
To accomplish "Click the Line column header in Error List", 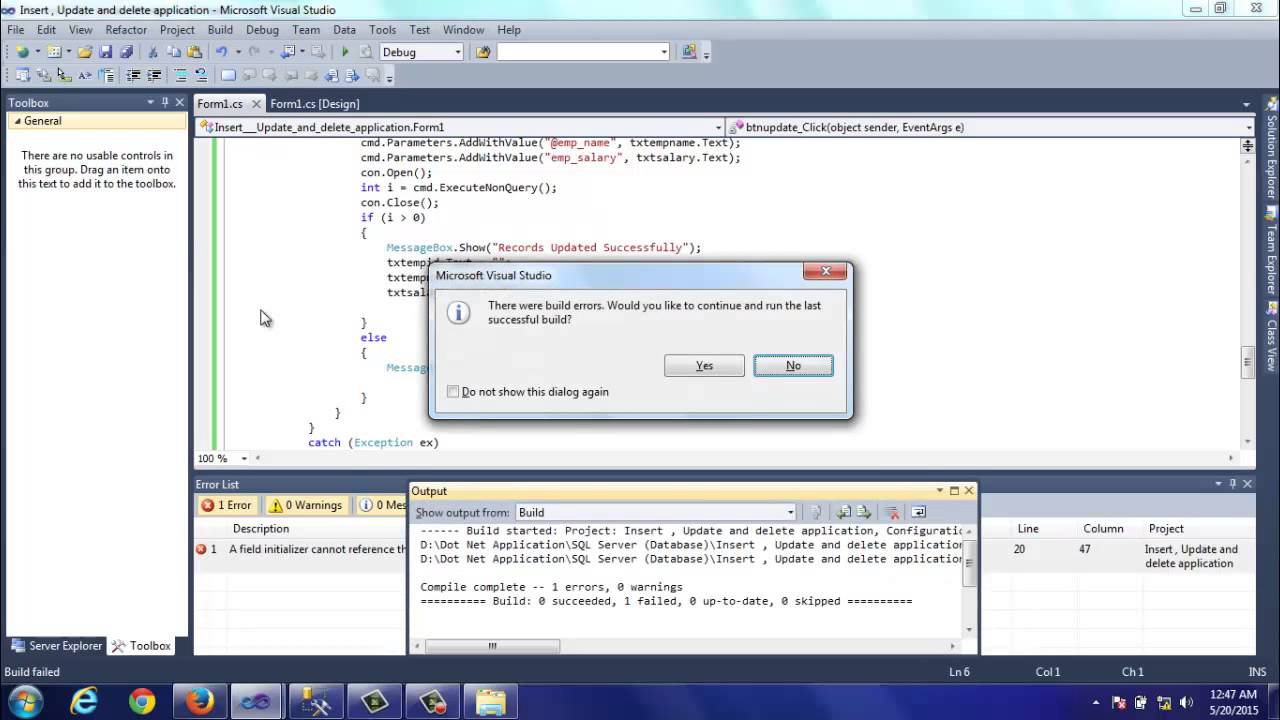I will [x=1028, y=528].
